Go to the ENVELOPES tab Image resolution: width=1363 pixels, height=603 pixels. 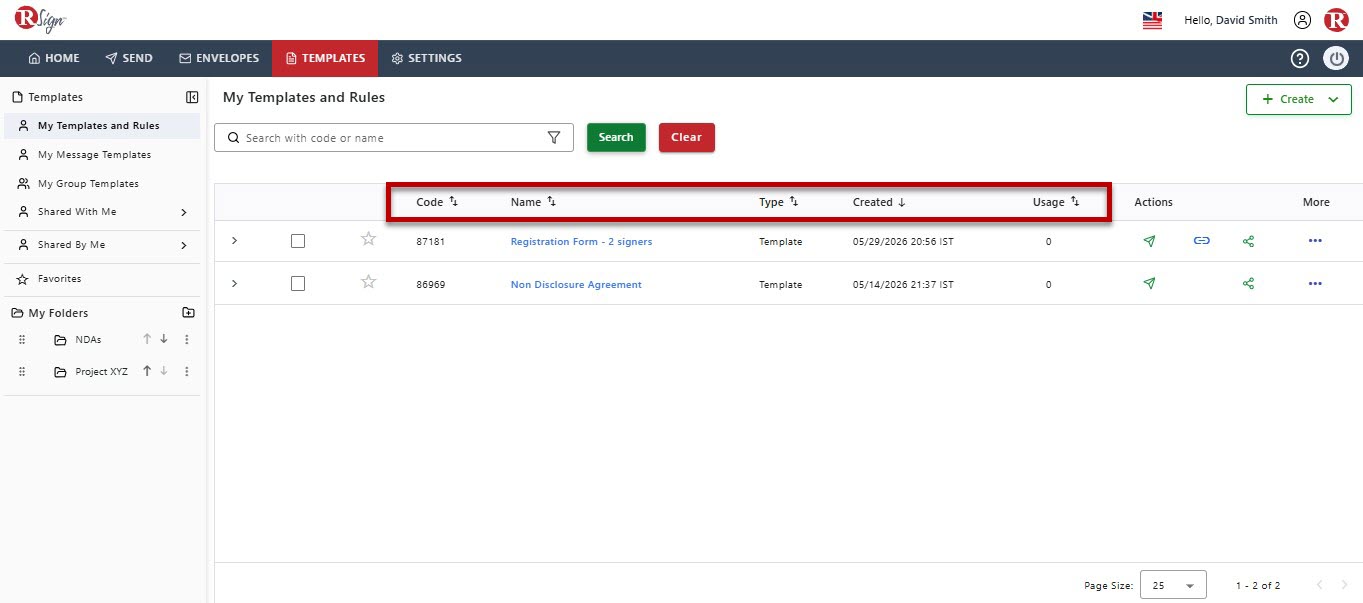(x=219, y=58)
